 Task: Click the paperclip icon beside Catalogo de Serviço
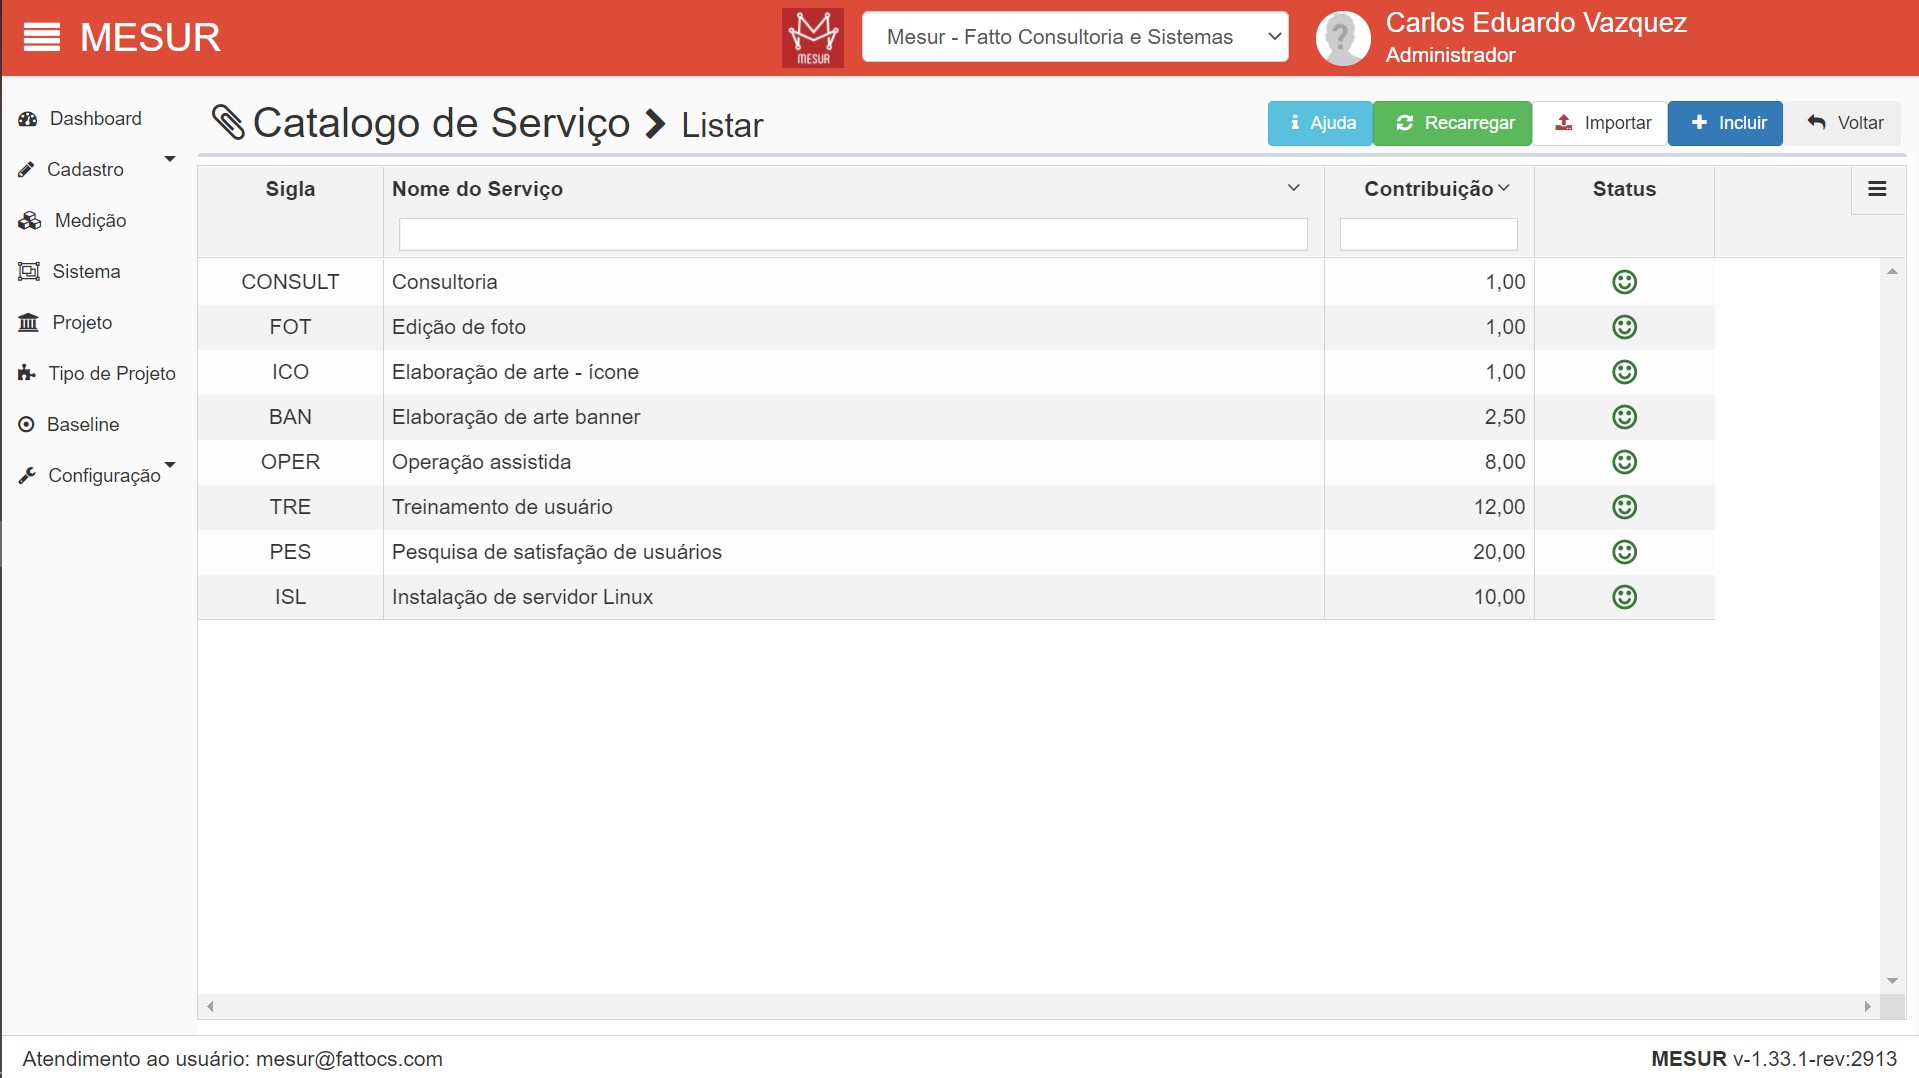tap(228, 123)
